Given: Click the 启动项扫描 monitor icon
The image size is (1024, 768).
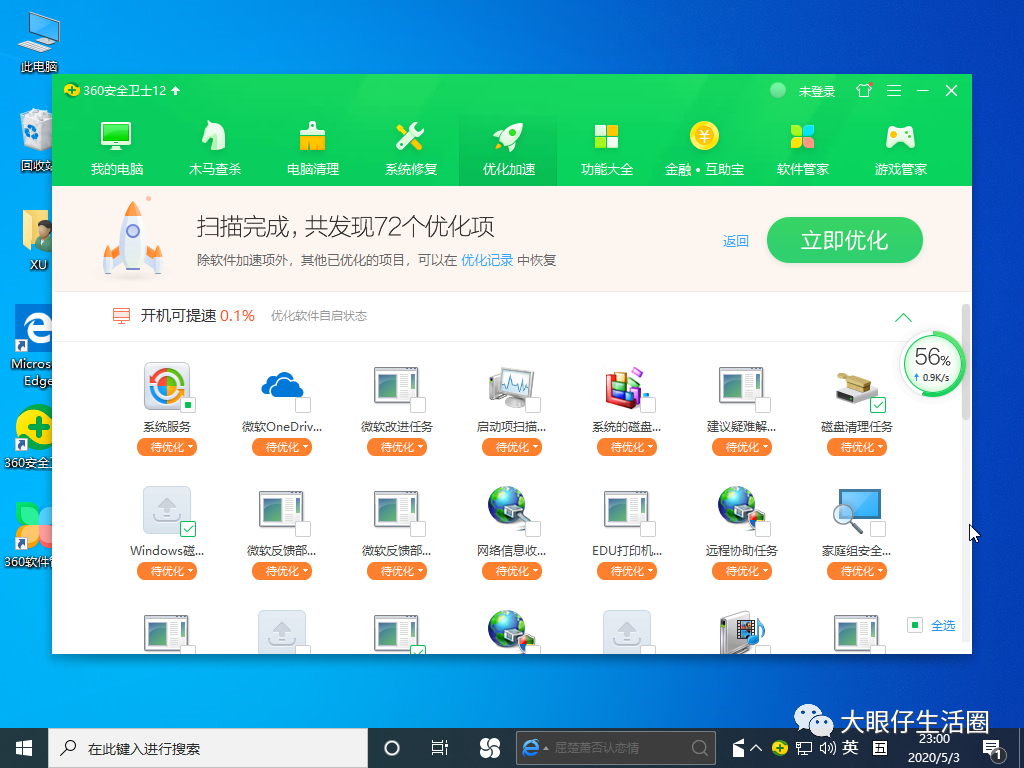Looking at the screenshot, I should (x=512, y=387).
